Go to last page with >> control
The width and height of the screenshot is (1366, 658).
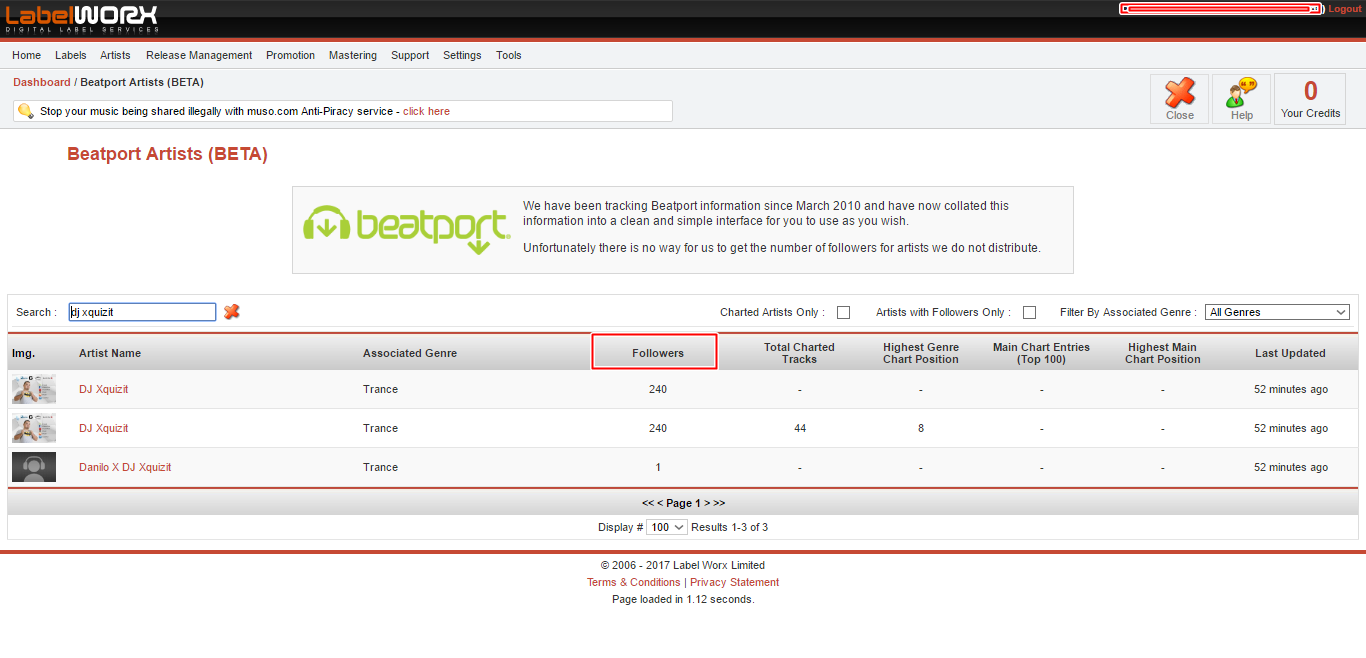(719, 503)
